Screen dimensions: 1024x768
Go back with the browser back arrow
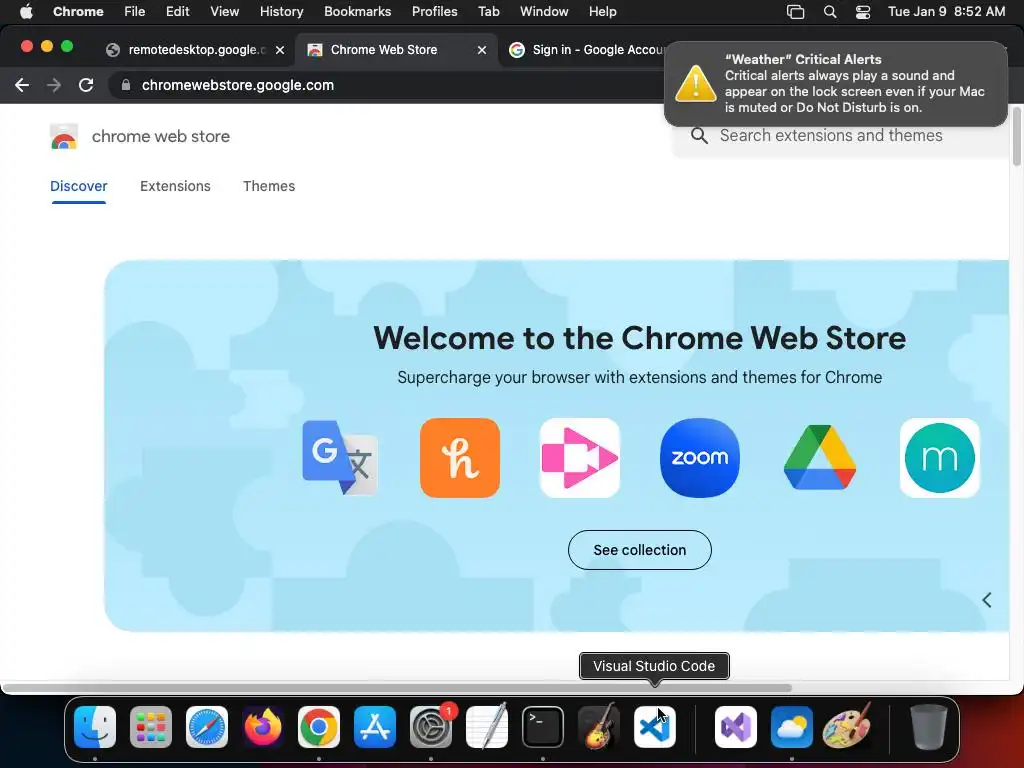22,85
